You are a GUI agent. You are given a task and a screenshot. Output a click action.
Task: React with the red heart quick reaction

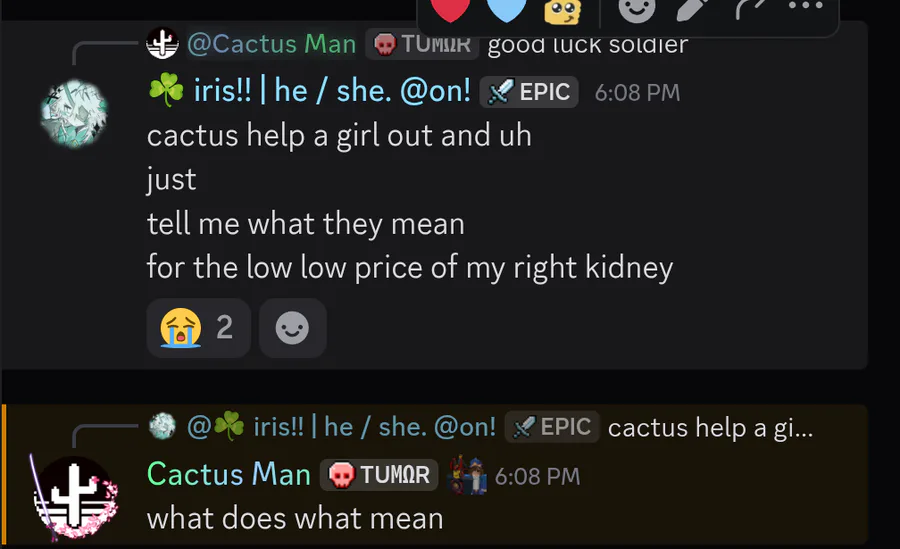point(451,9)
